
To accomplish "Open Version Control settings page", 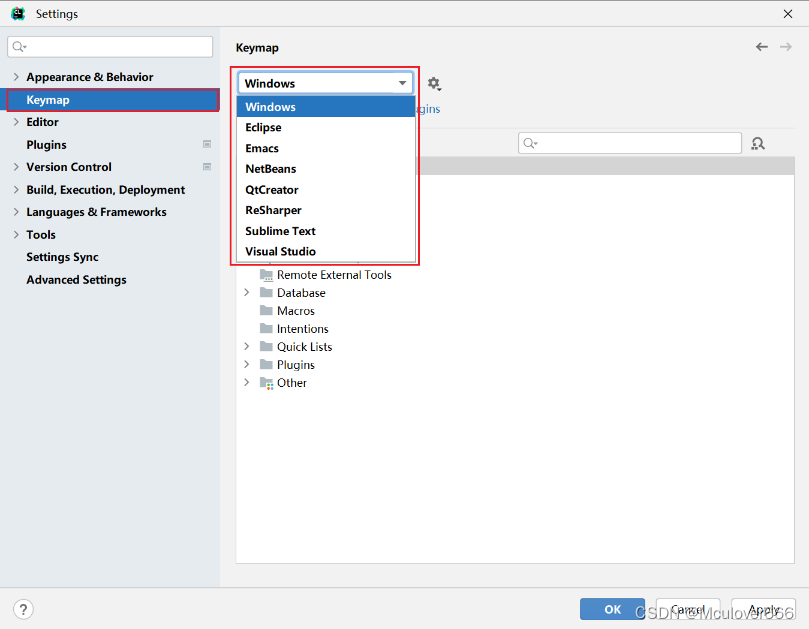I will pos(69,167).
